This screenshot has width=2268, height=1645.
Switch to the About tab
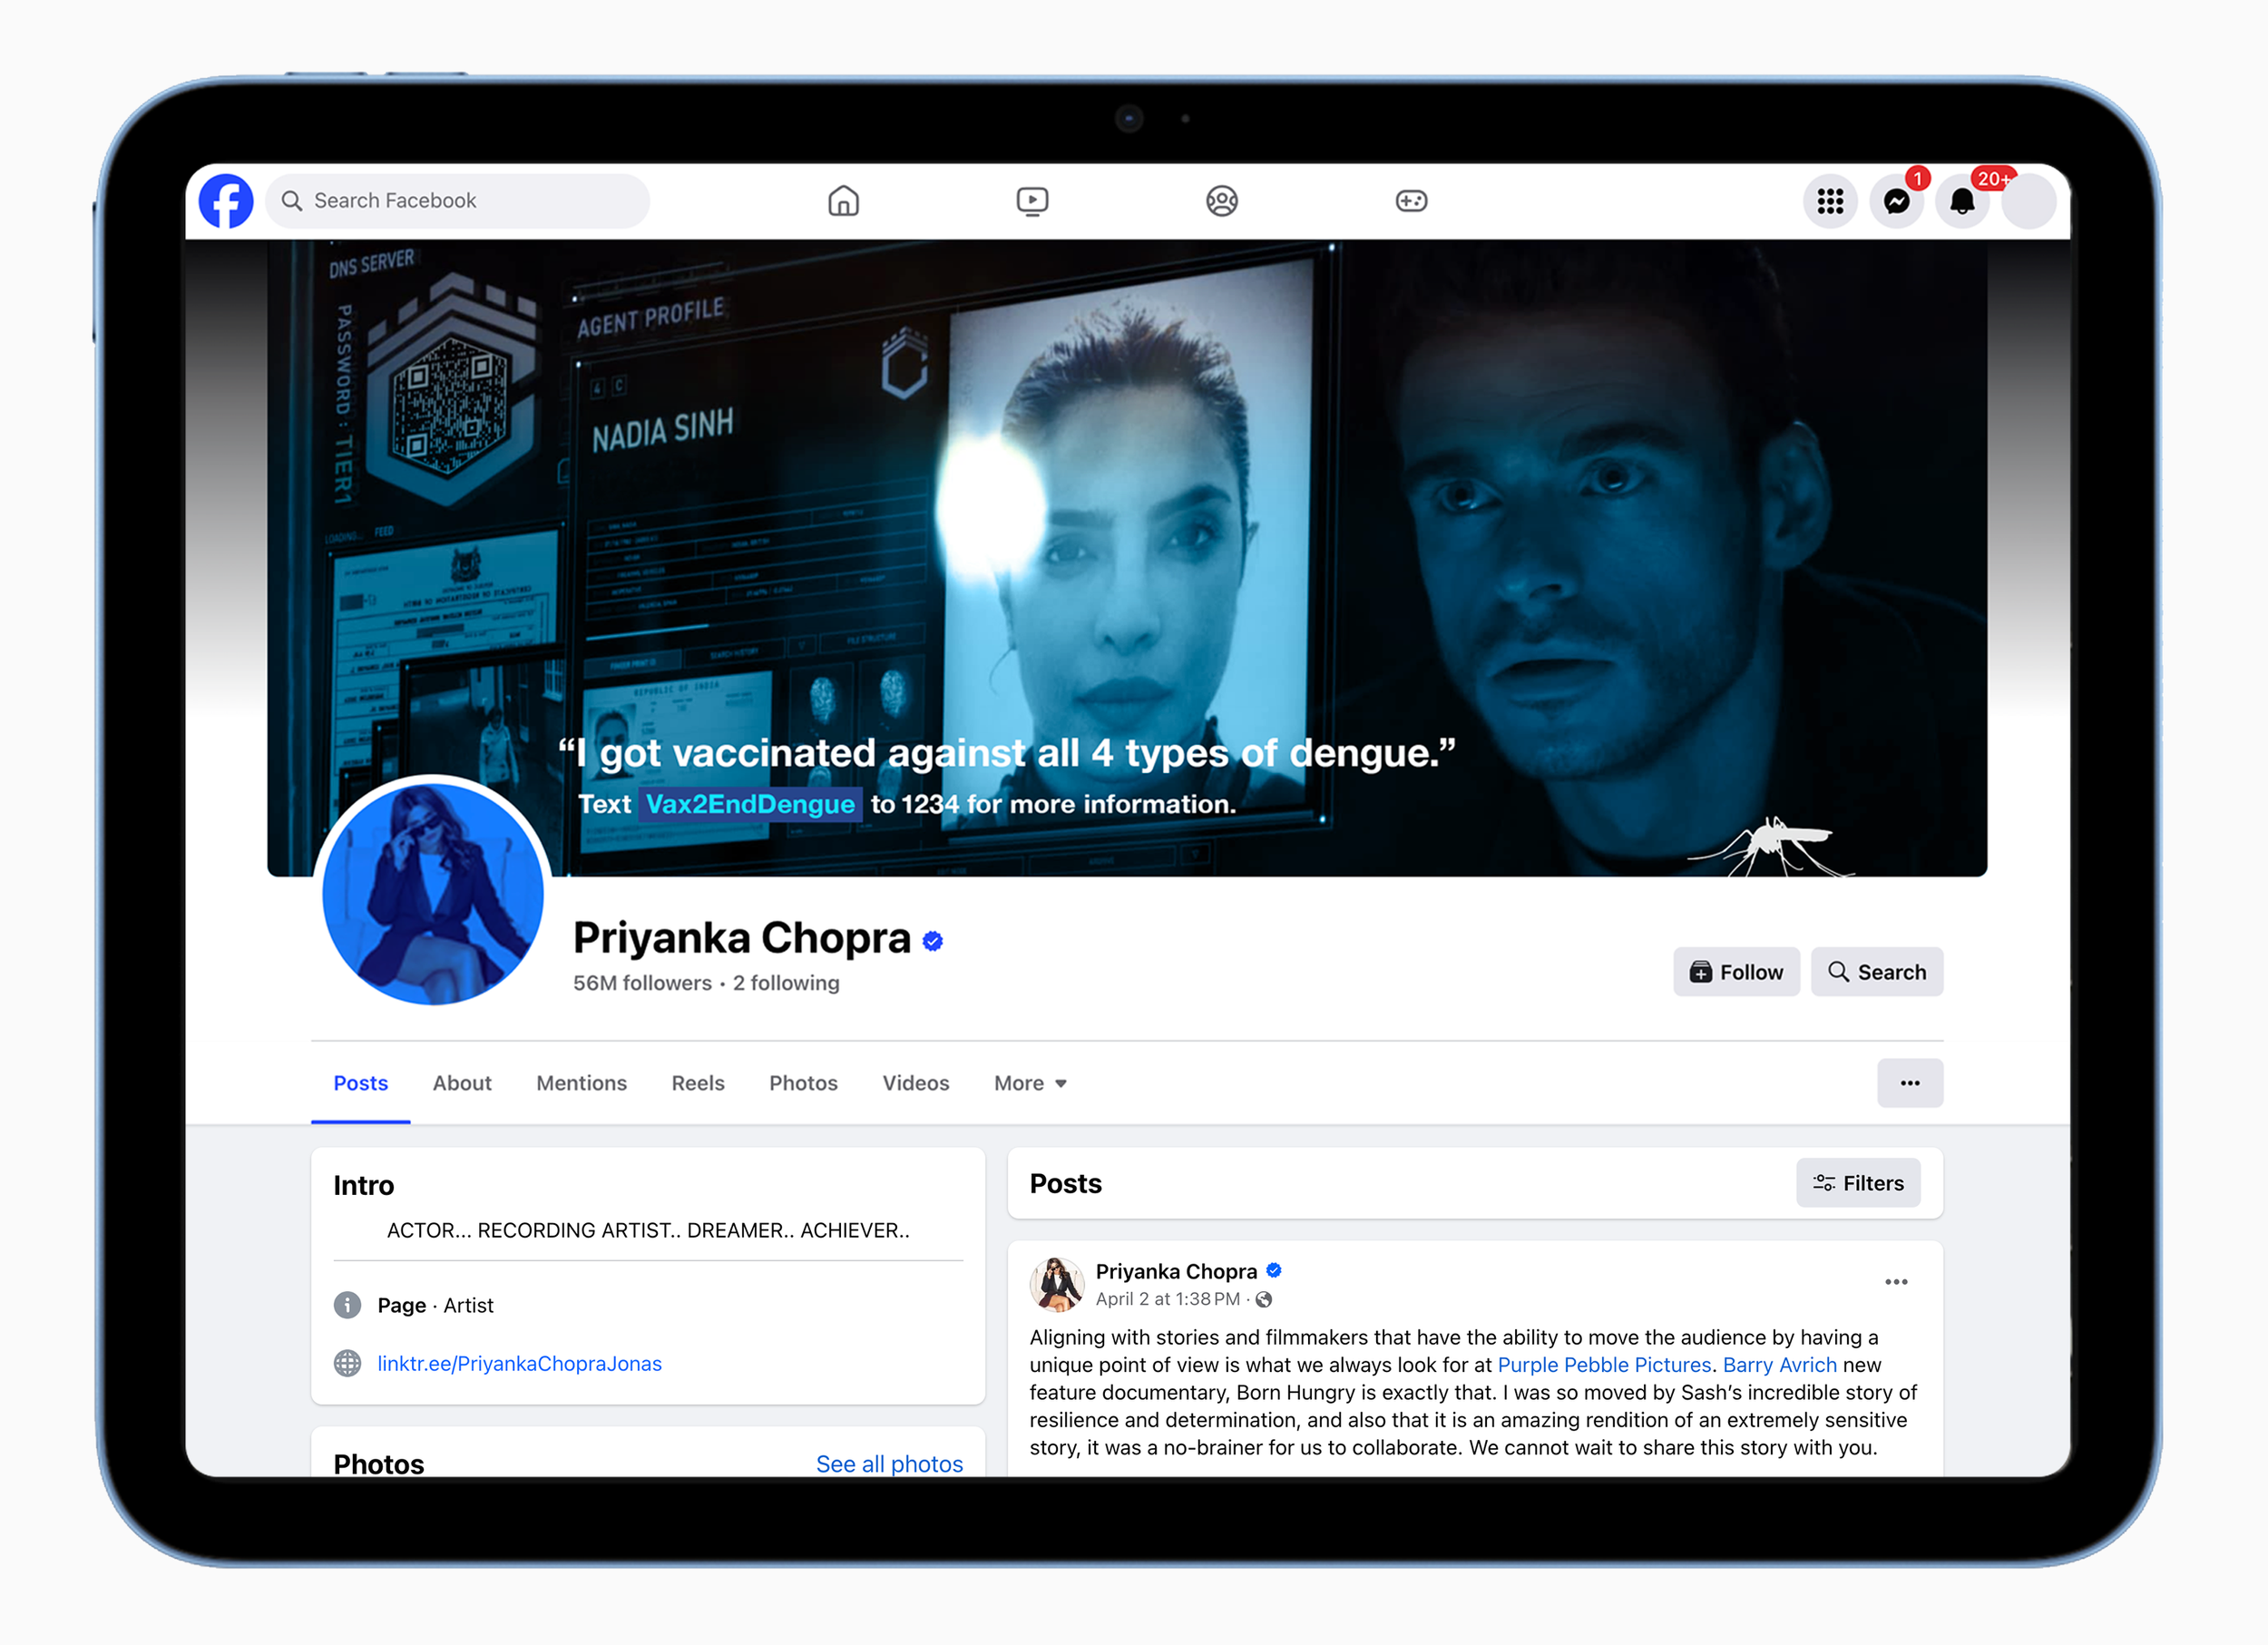point(462,1083)
